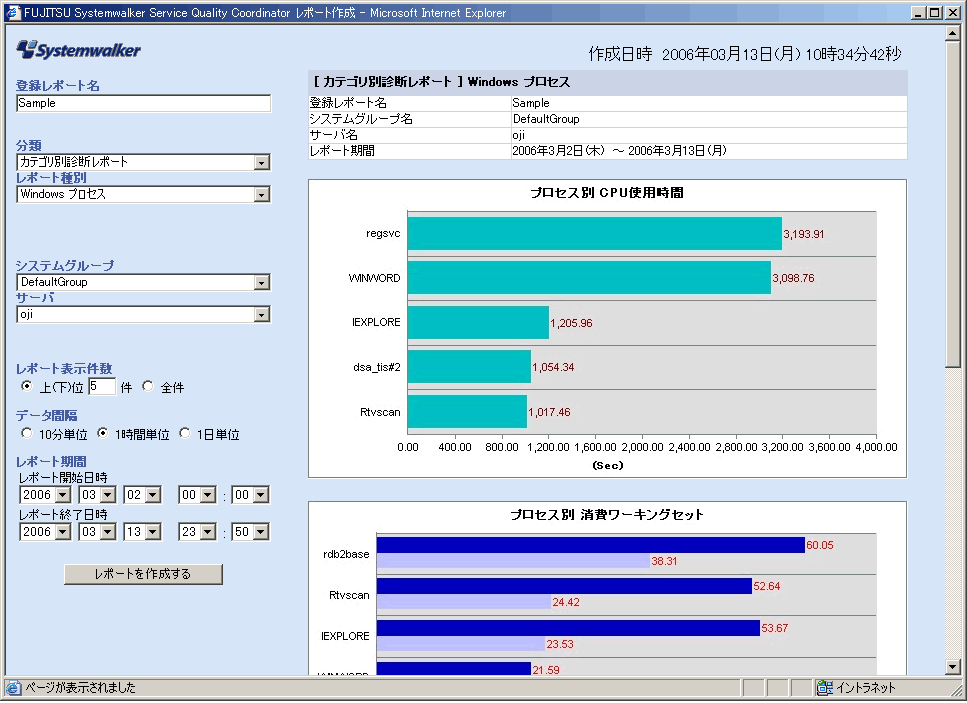Click the 23.53 working set value
The width and height of the screenshot is (967, 703).
(x=560, y=644)
